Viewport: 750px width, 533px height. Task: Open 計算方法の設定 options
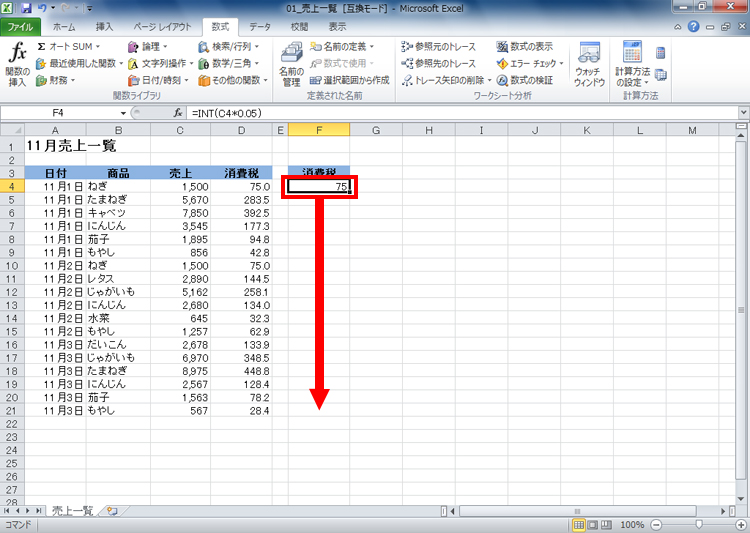pyautogui.click(x=632, y=64)
